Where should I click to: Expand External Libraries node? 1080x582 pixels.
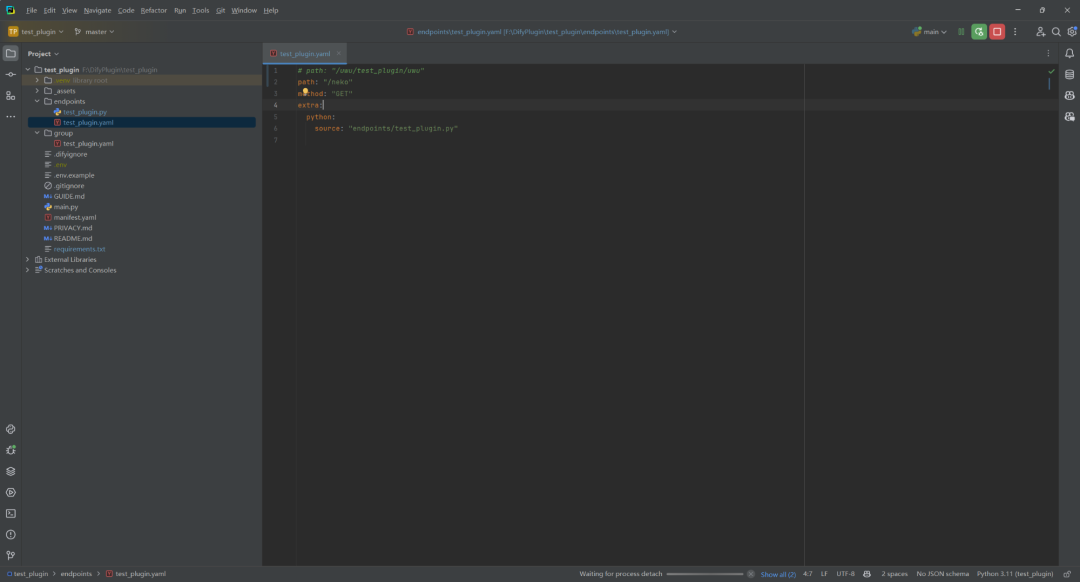pos(28,260)
